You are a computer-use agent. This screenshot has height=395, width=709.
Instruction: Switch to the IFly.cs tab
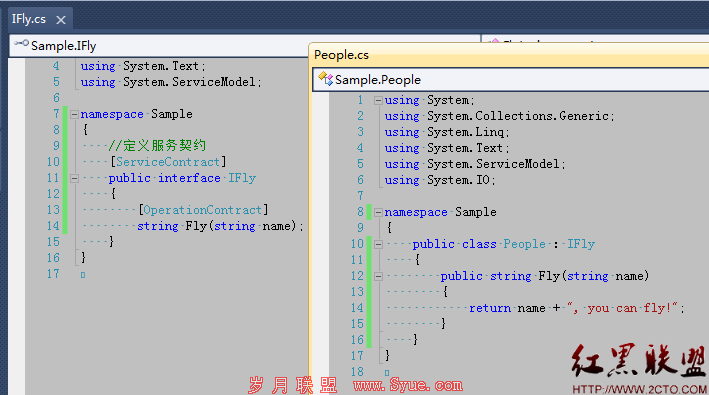tap(28, 19)
